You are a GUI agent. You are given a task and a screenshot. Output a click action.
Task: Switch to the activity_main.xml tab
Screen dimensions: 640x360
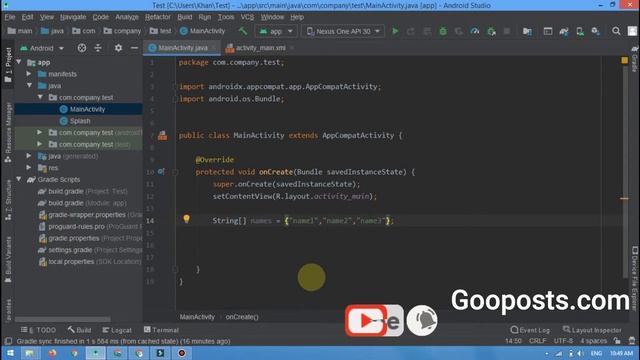point(260,48)
